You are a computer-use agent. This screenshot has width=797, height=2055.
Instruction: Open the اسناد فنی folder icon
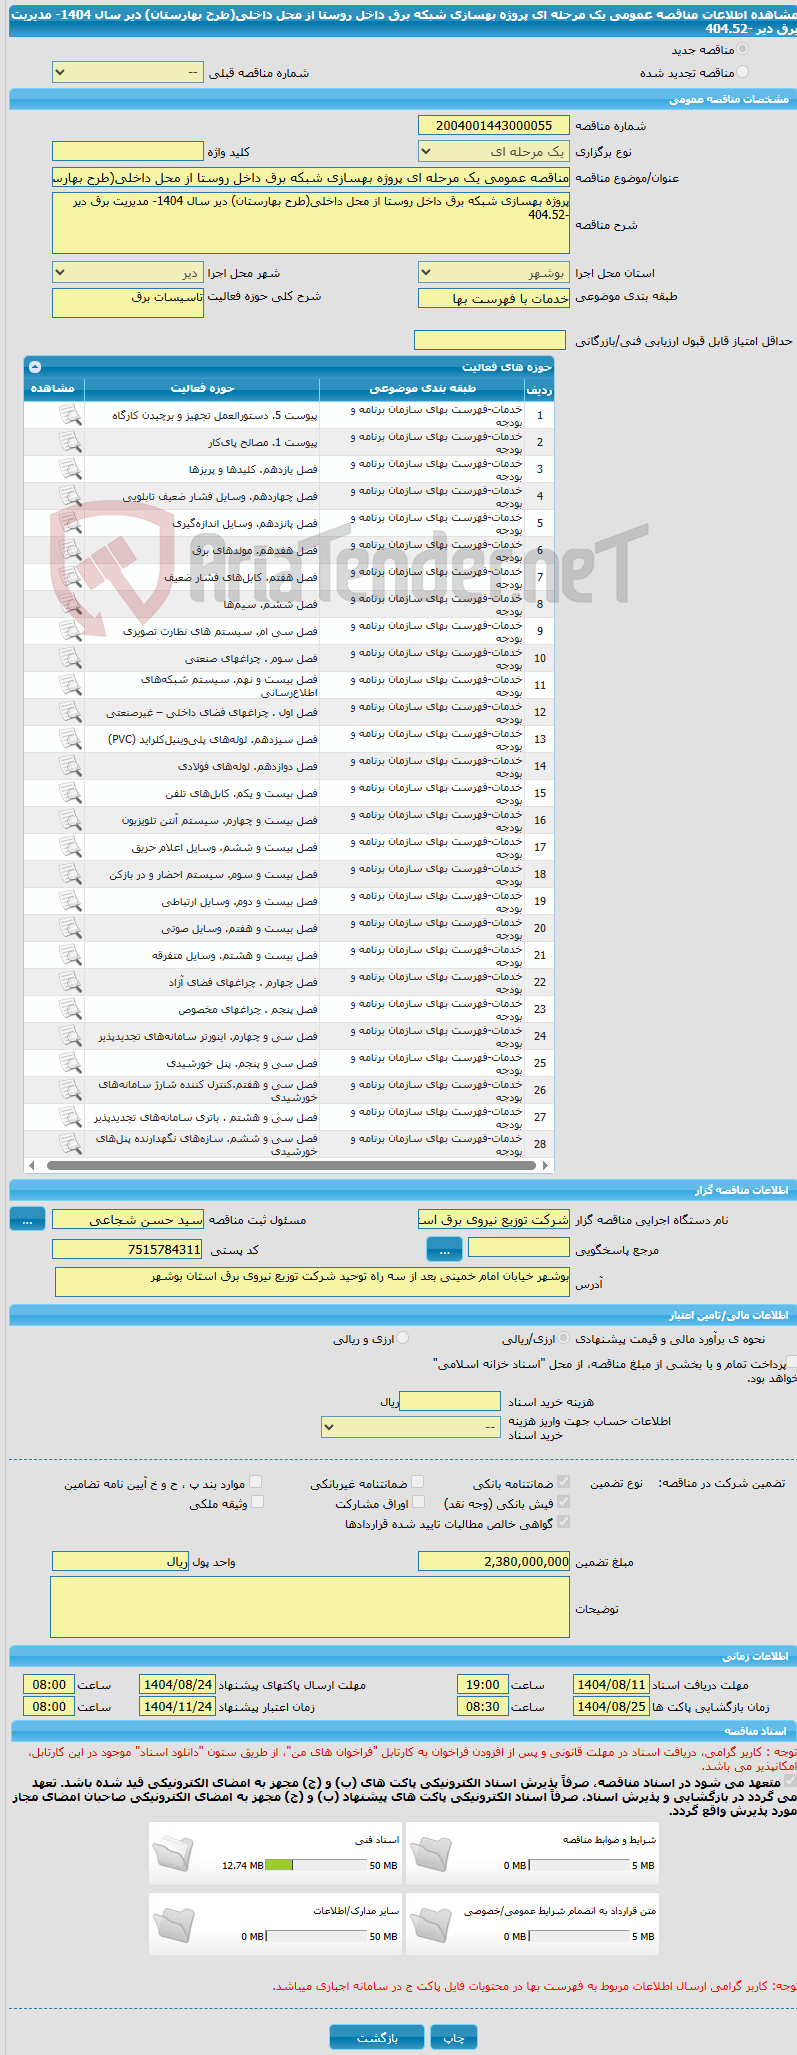pyautogui.click(x=174, y=1853)
